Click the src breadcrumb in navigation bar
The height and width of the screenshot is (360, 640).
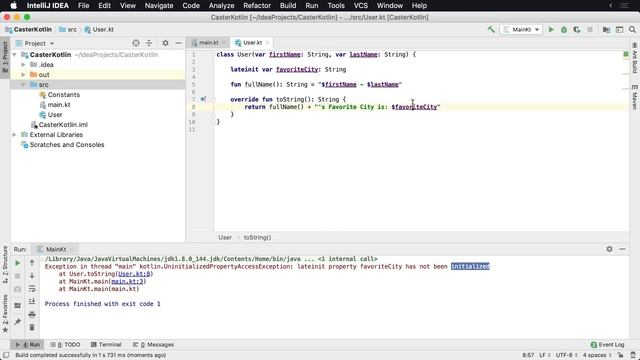pyautogui.click(x=68, y=29)
